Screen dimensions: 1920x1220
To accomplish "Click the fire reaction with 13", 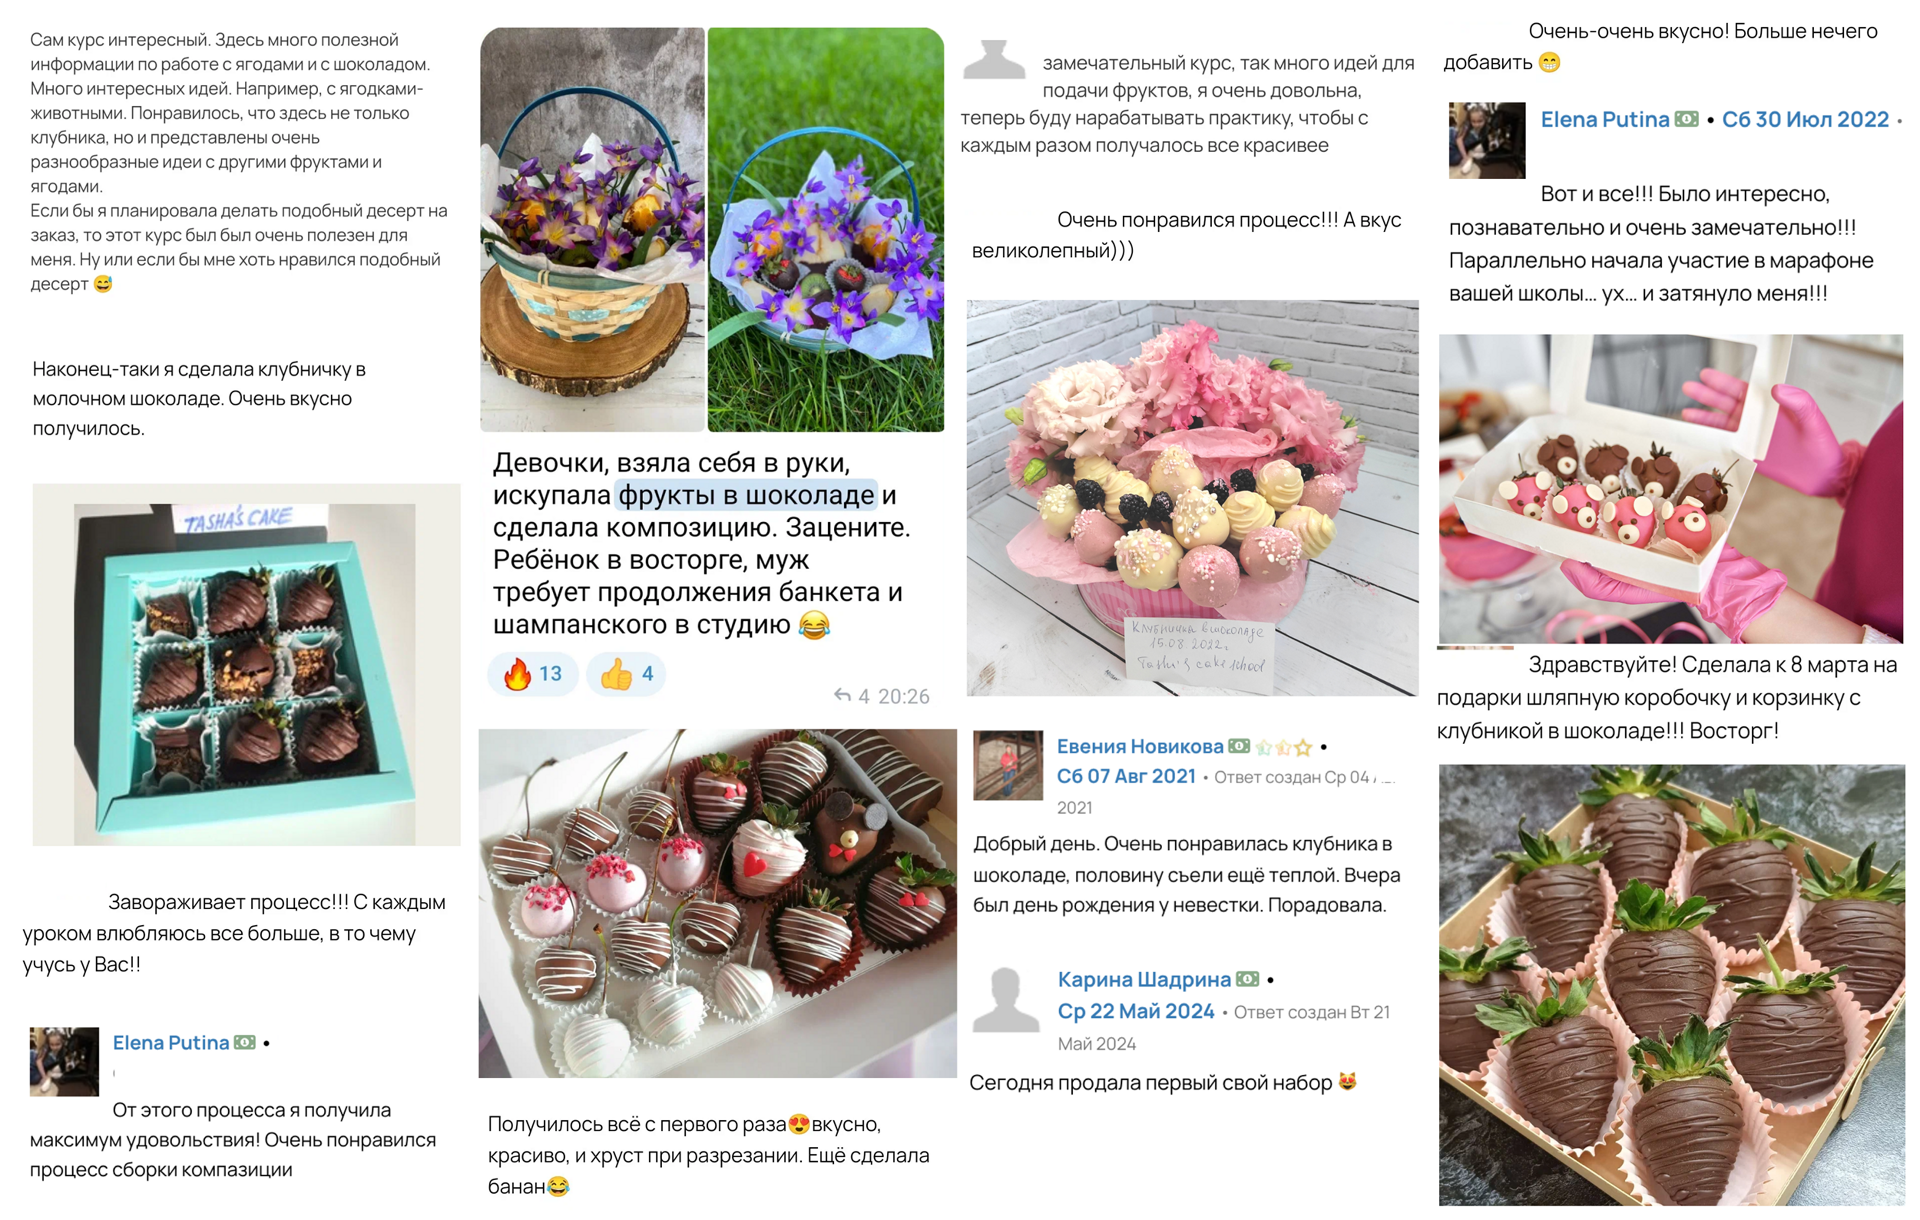I will tap(532, 674).
